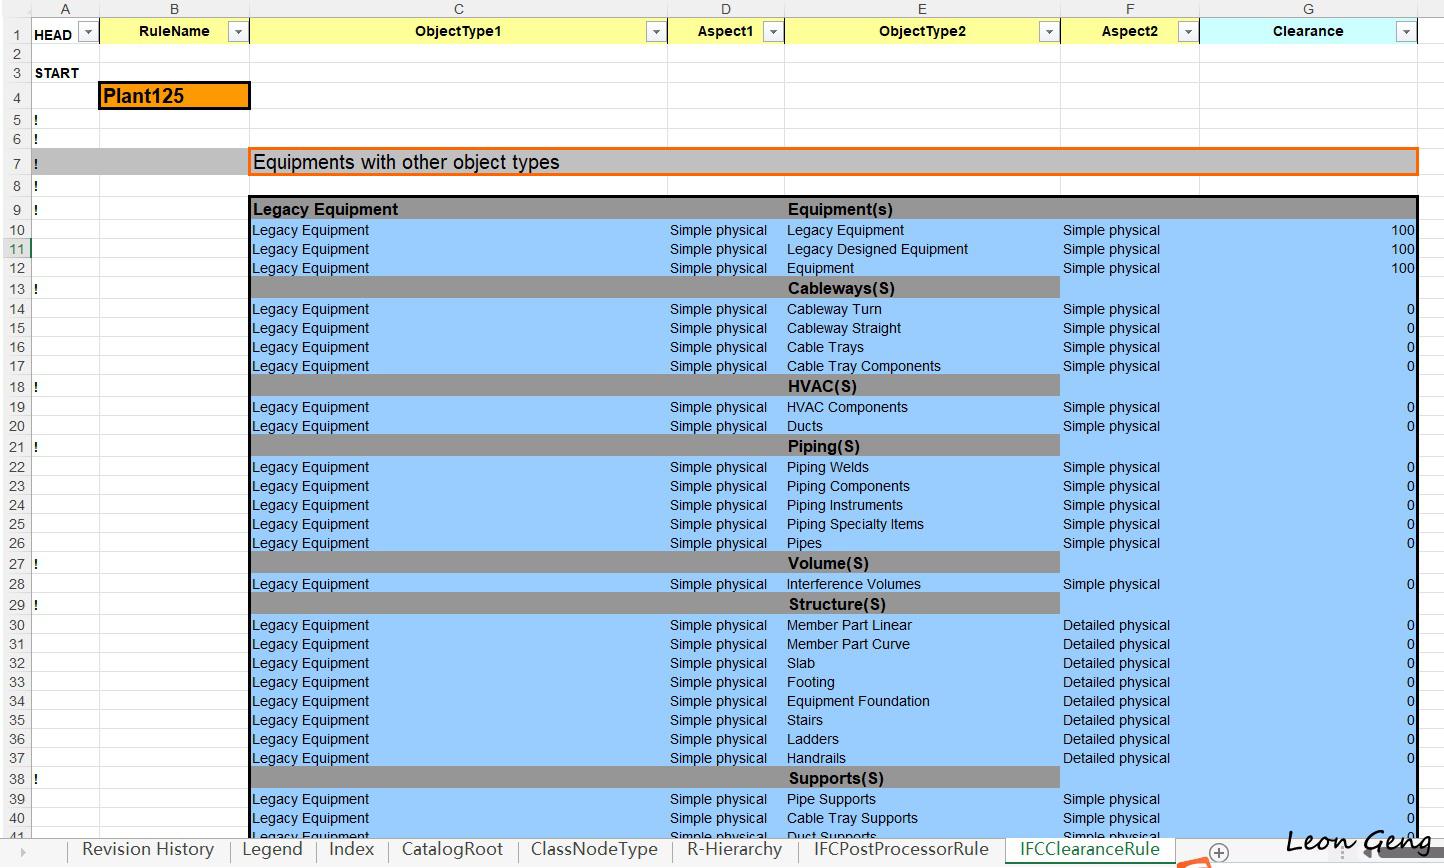Image resolution: width=1444 pixels, height=868 pixels.
Task: Select the START cell
Action: (65, 73)
